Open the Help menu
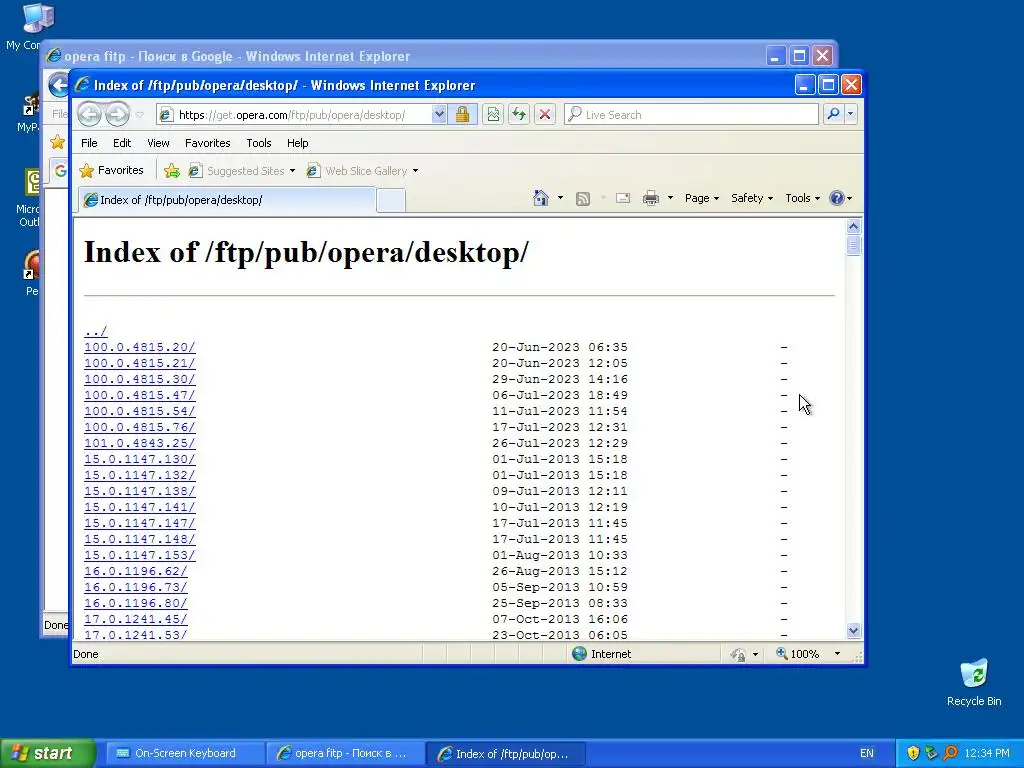The height and width of the screenshot is (768, 1024). click(297, 143)
